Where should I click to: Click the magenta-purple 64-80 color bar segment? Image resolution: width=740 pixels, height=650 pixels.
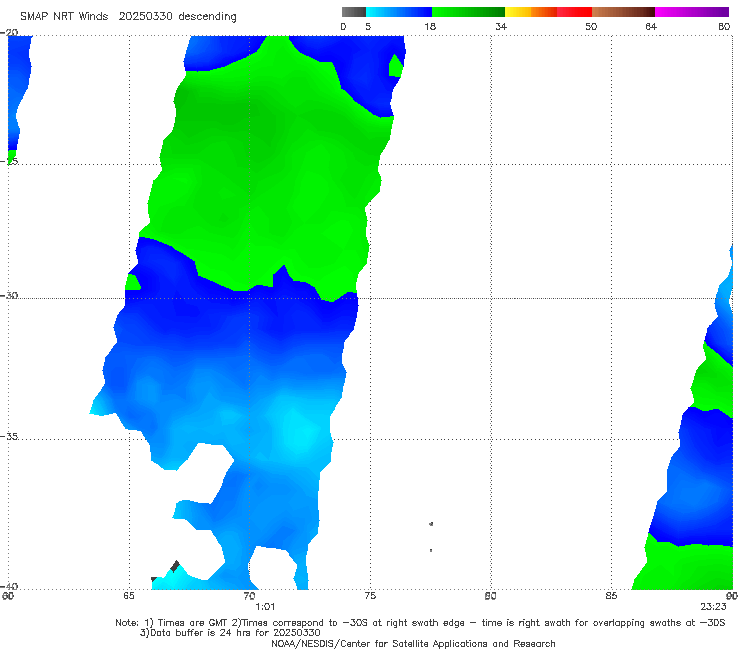[692, 12]
